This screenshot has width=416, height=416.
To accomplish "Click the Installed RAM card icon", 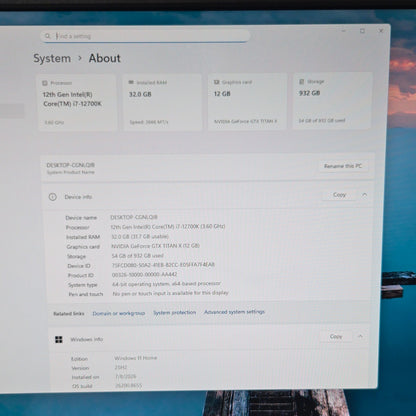I will pyautogui.click(x=131, y=82).
